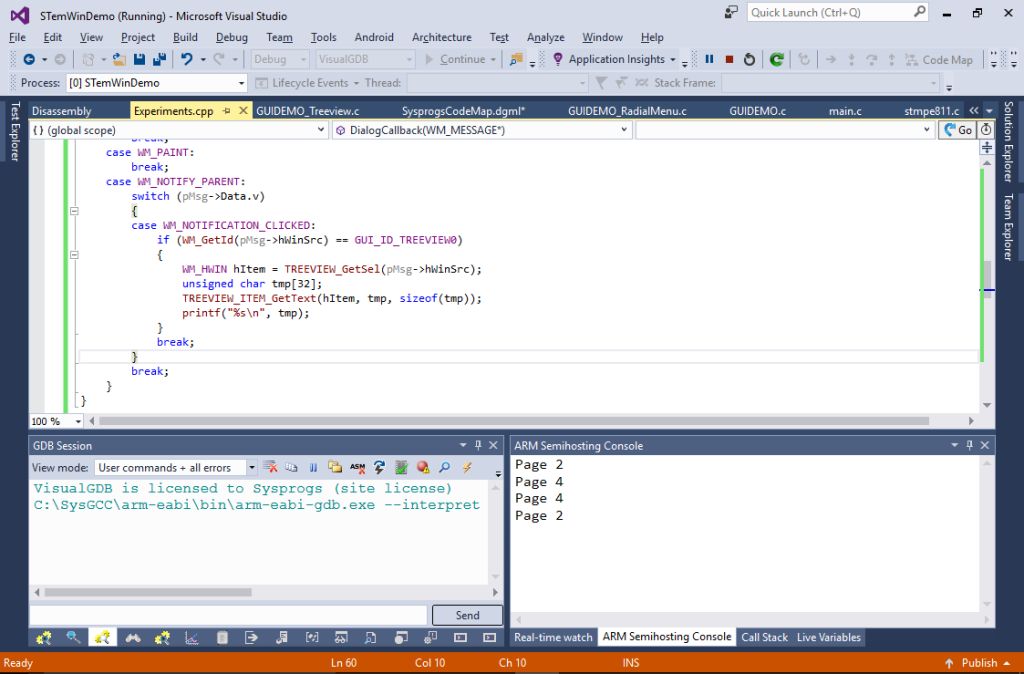
Task: Open the DialogCallback(WM_MESSAGE*) member dropdown
Action: pos(480,129)
